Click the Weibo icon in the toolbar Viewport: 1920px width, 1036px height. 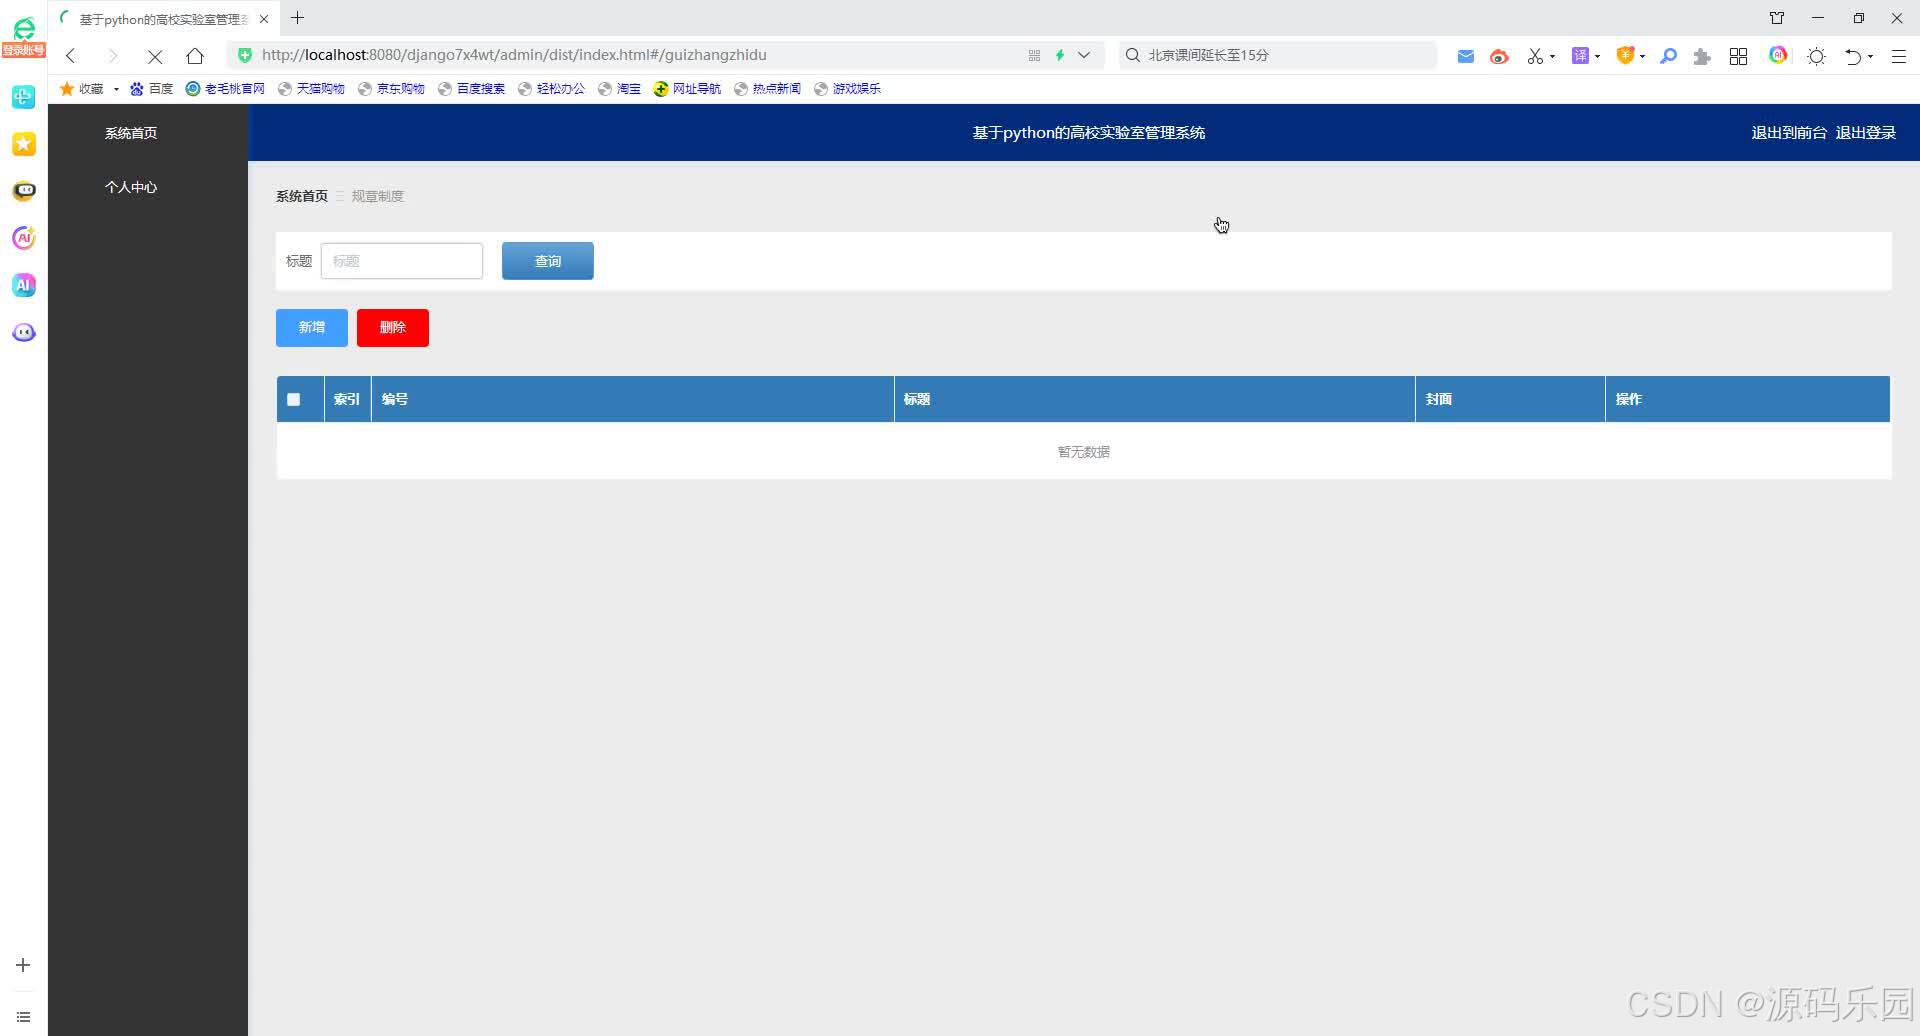(x=1500, y=56)
